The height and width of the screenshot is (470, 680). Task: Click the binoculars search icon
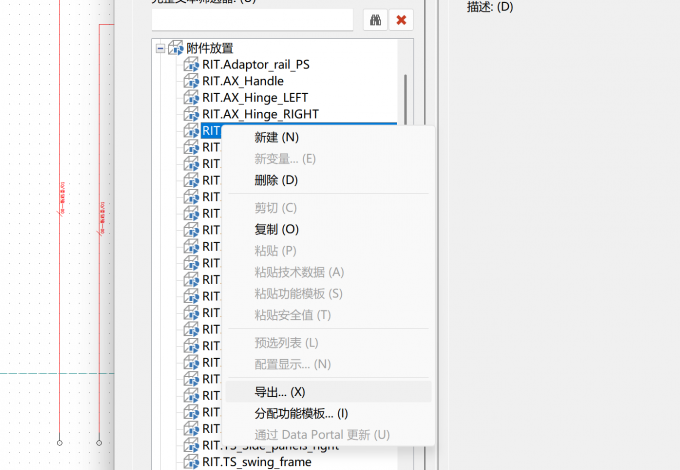tap(375, 20)
